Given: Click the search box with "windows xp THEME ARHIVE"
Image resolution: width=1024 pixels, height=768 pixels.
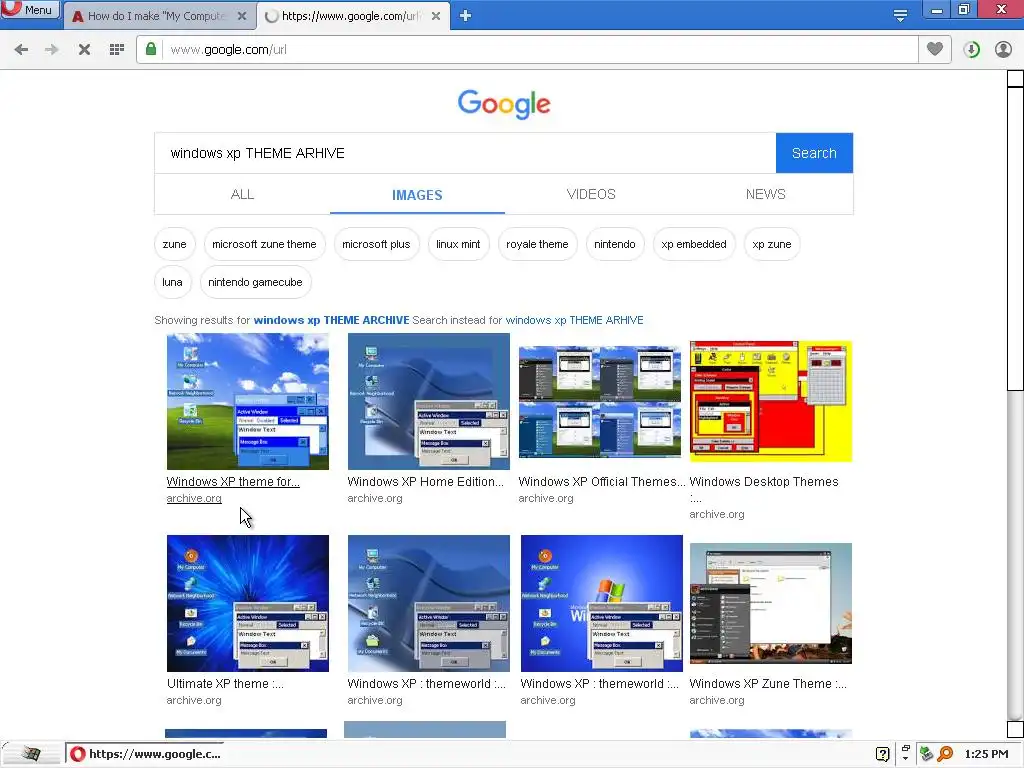Looking at the screenshot, I should click(465, 153).
